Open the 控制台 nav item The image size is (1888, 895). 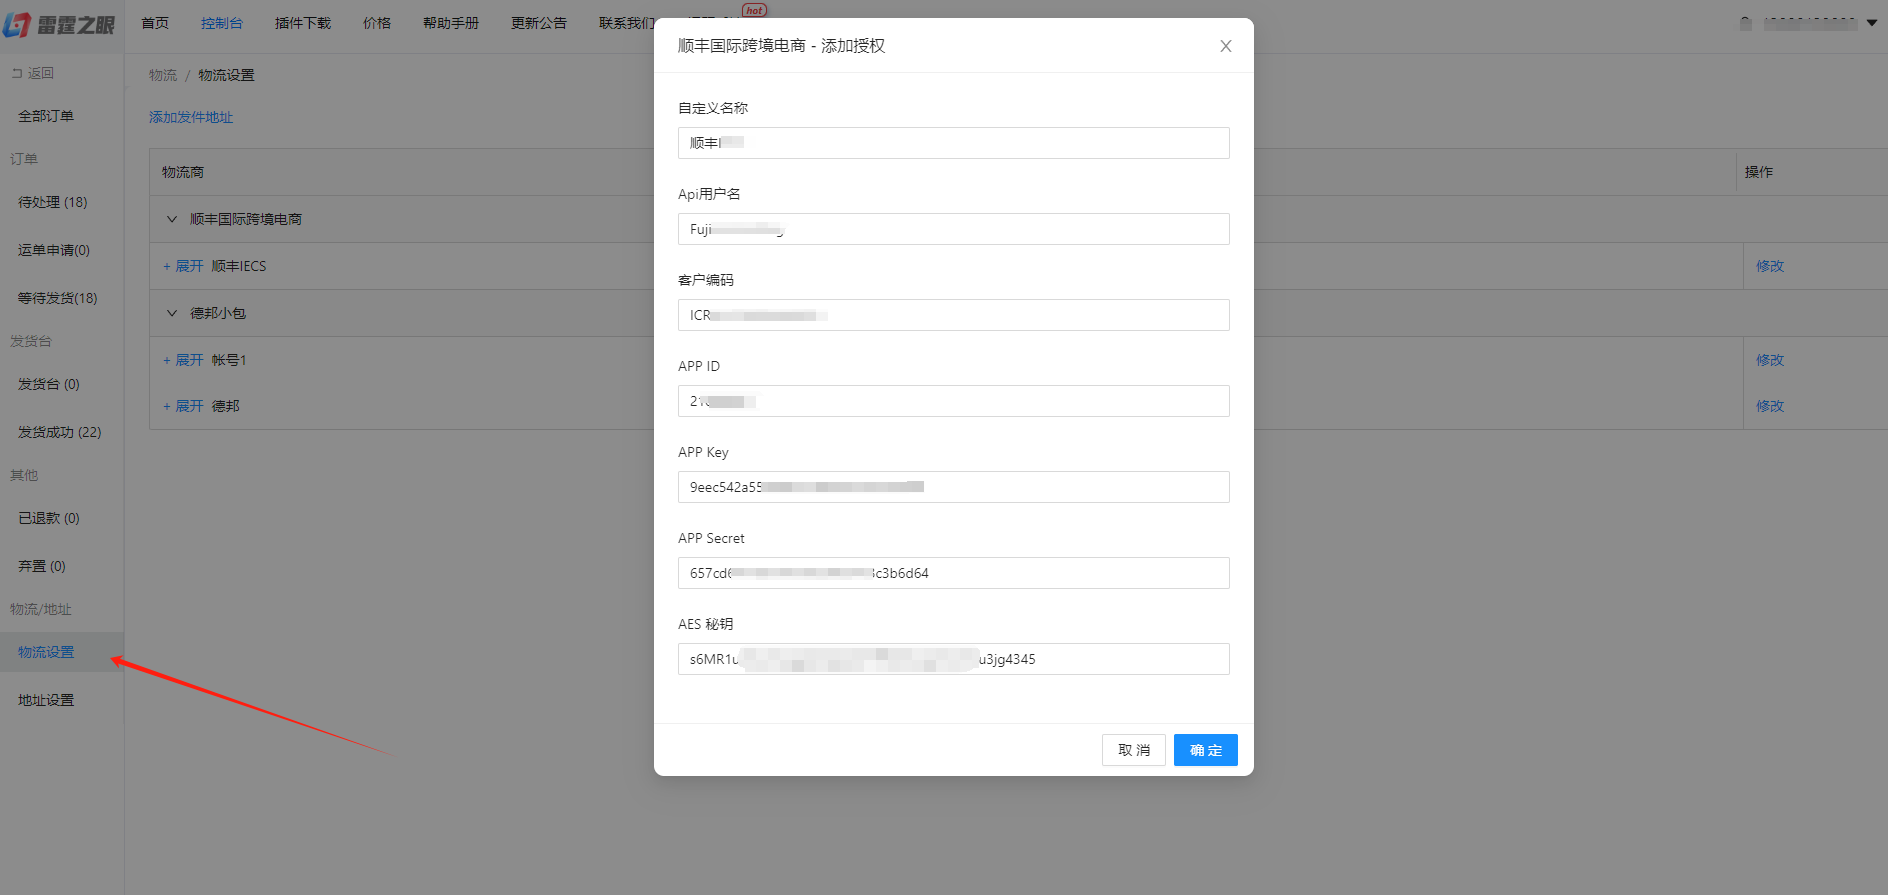click(x=222, y=23)
